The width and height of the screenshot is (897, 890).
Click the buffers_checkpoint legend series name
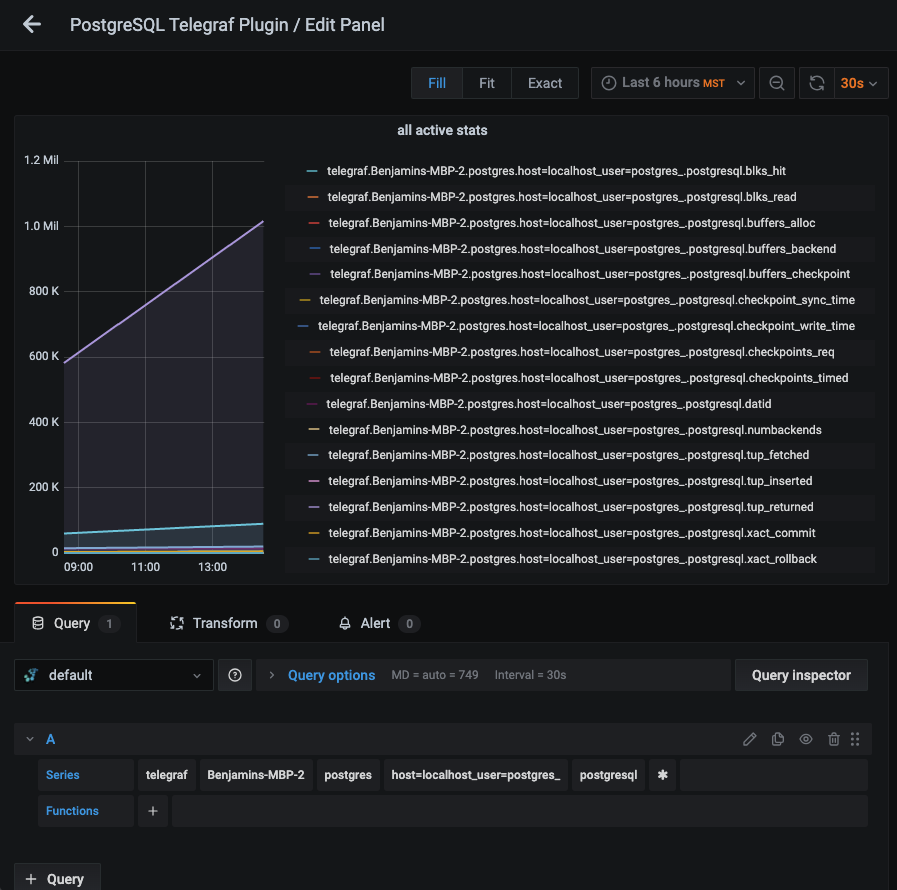pos(590,274)
